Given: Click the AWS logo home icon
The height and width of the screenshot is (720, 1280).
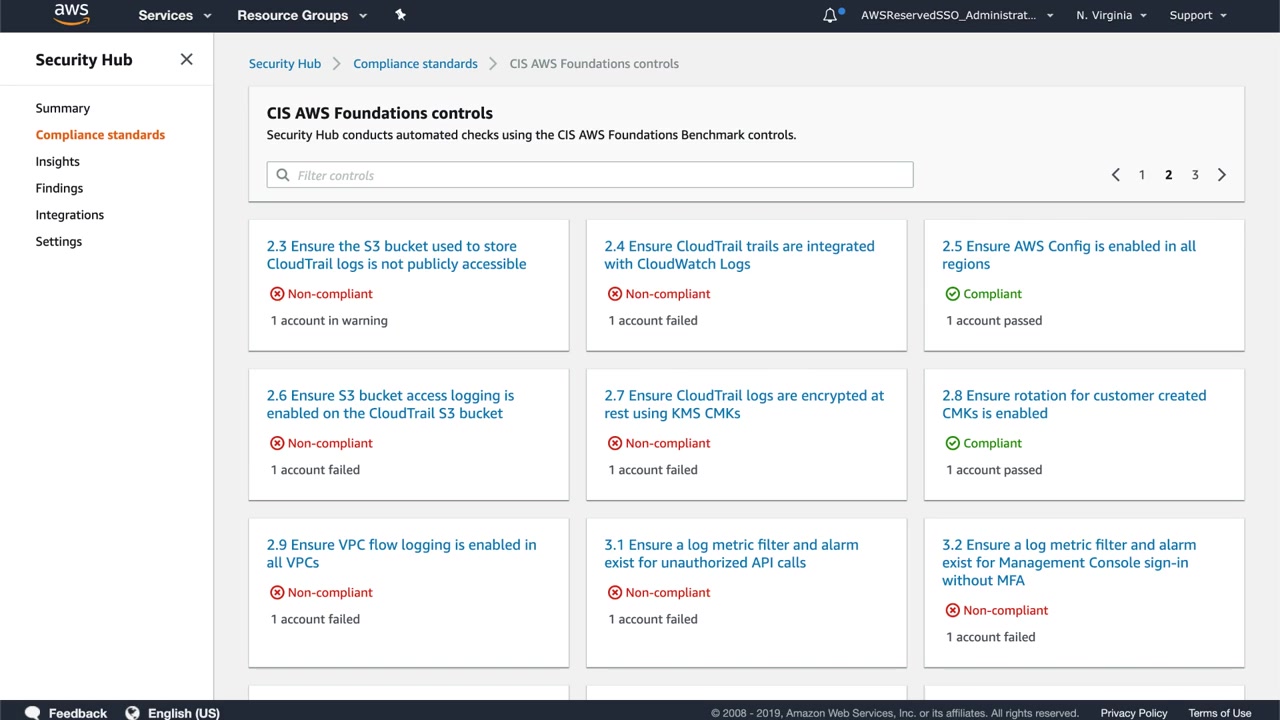Looking at the screenshot, I should click(71, 14).
